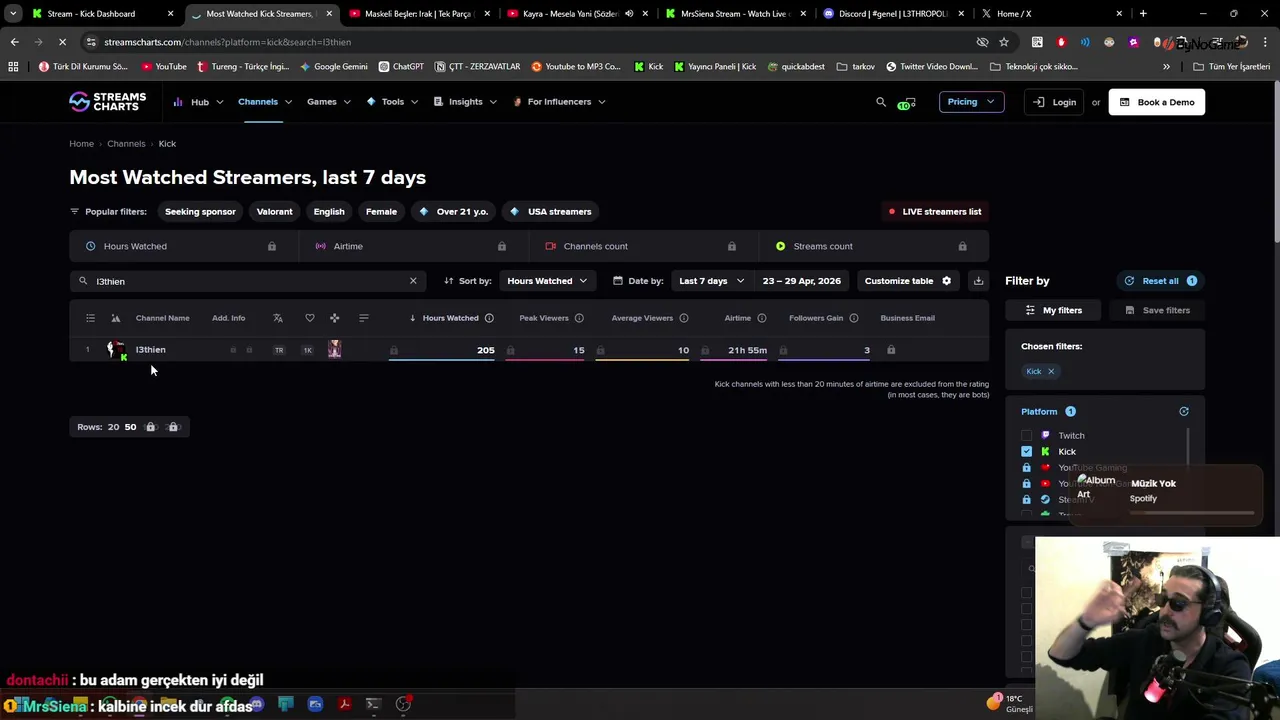Stop loading the page in browser
The height and width of the screenshot is (720, 1280).
point(62,42)
